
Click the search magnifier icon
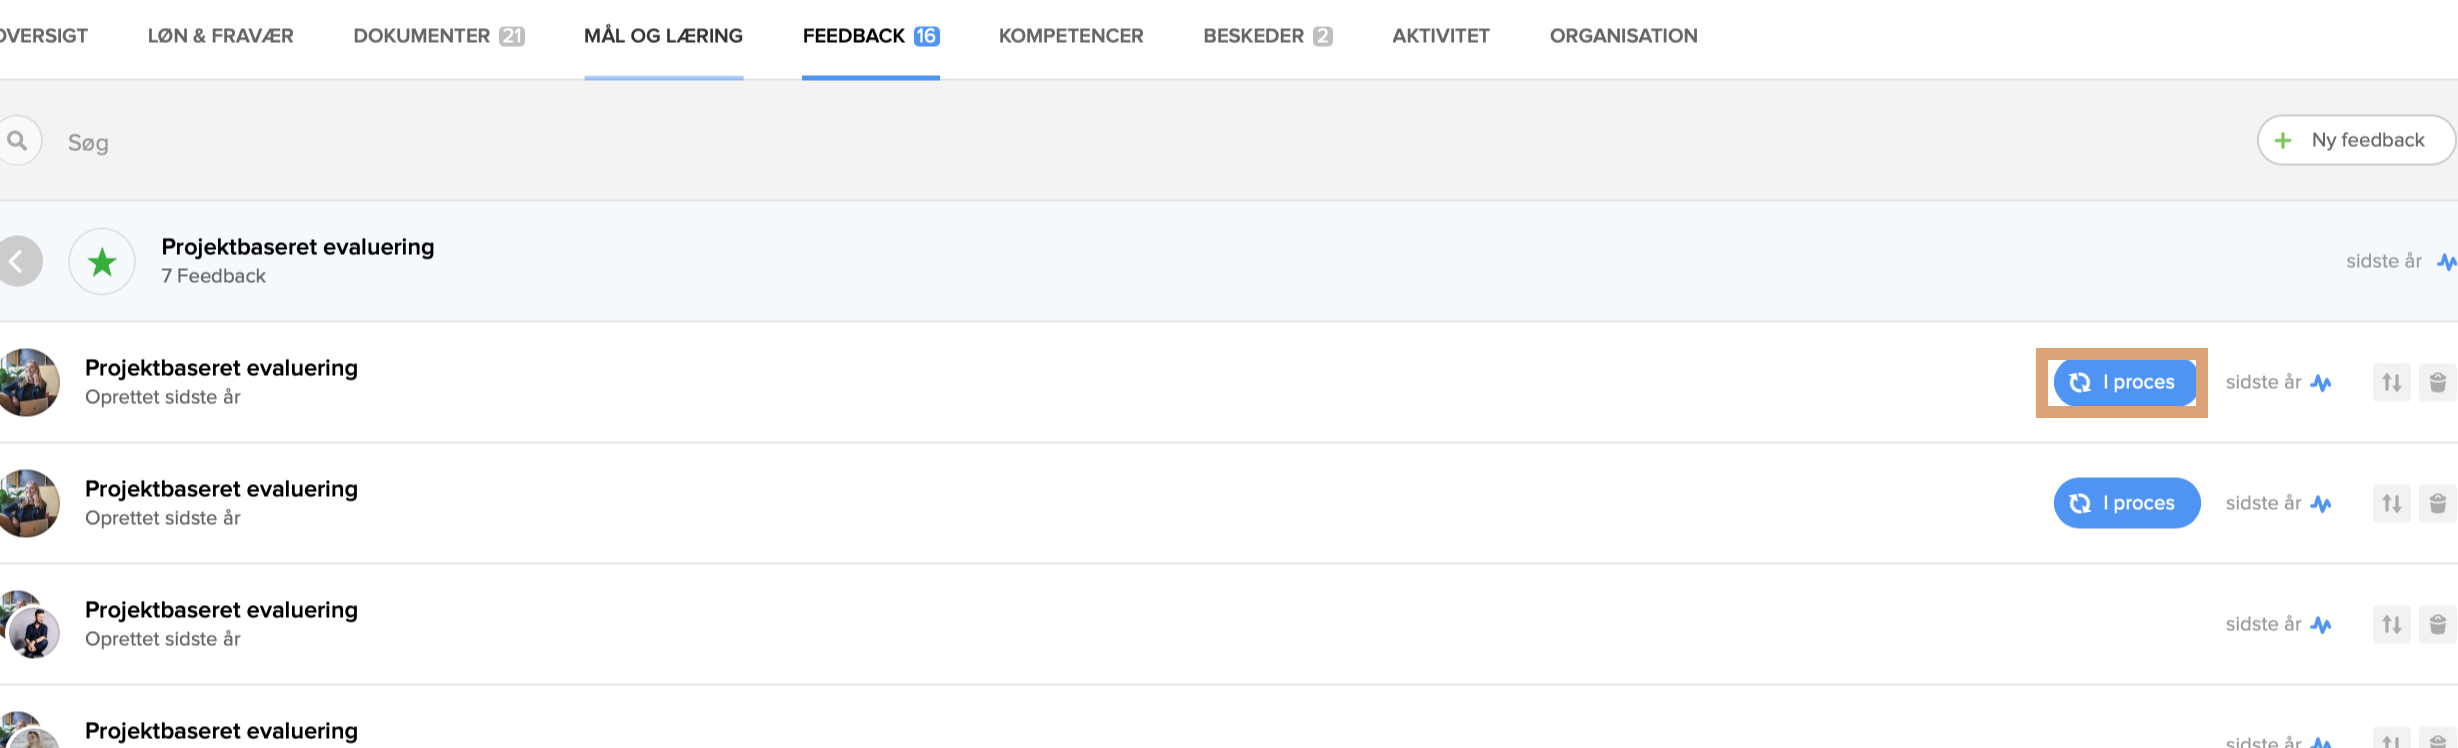[17, 141]
